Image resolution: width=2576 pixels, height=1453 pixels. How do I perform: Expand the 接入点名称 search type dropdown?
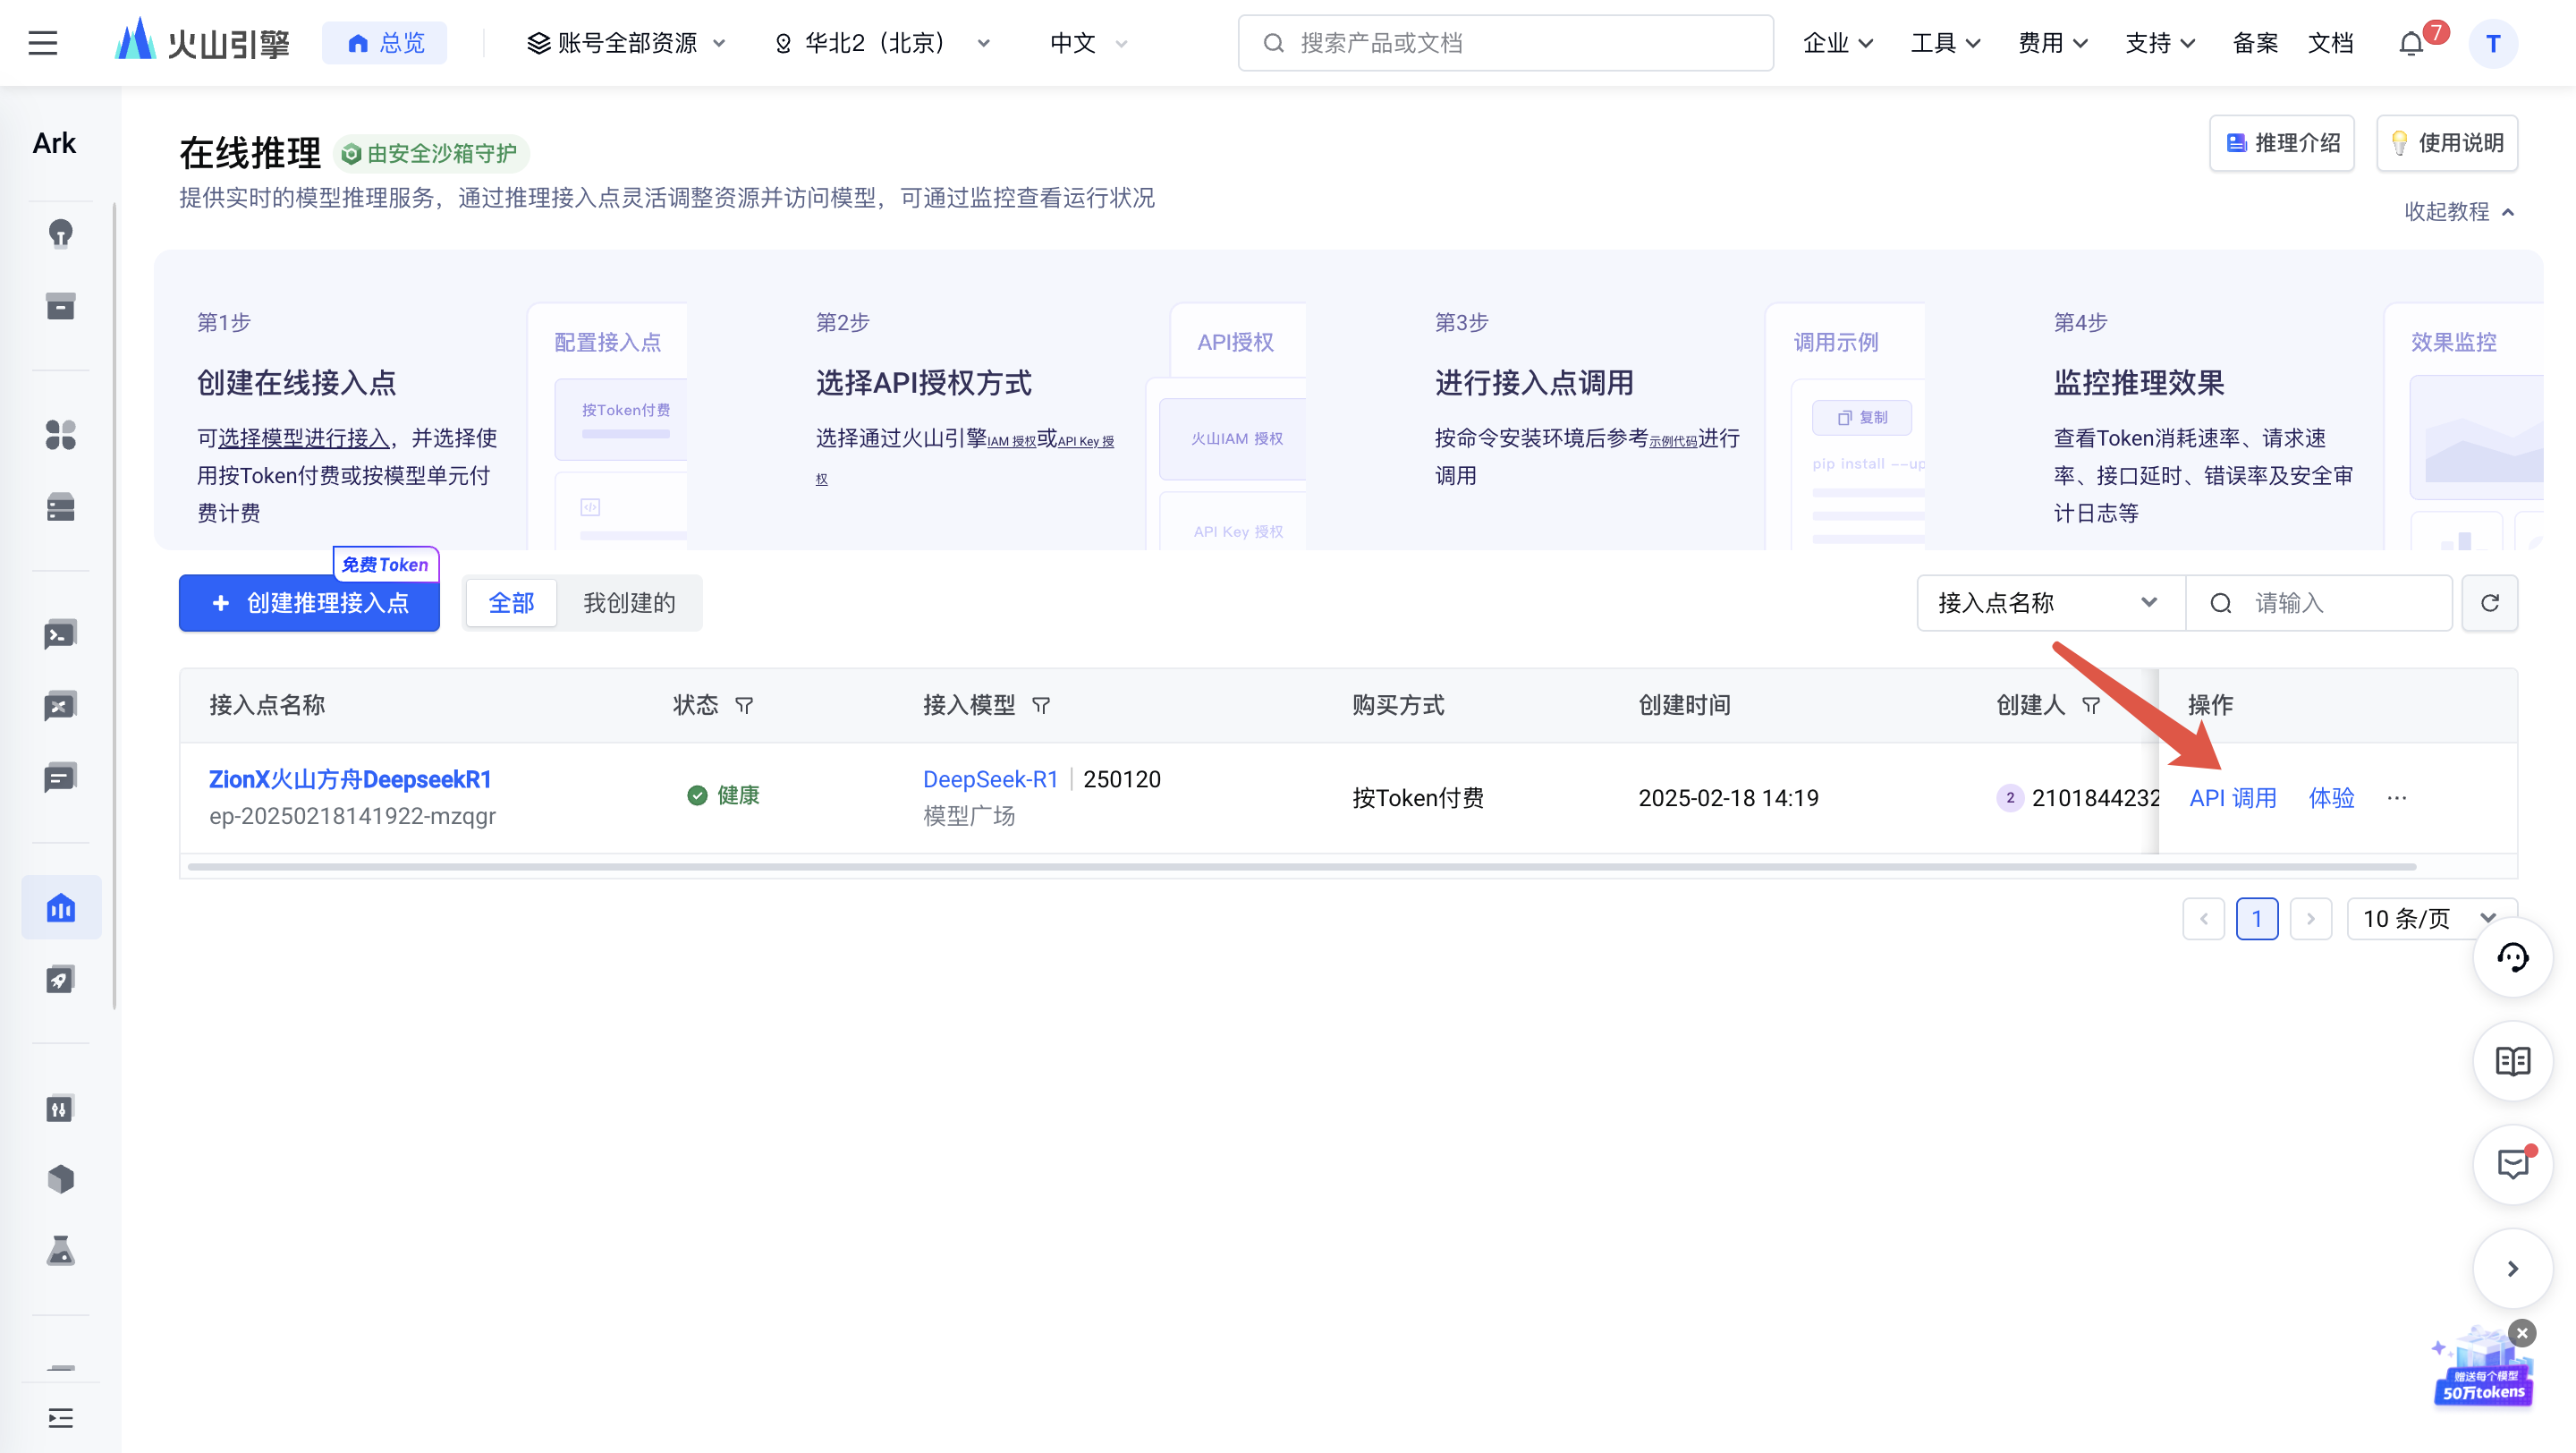[2048, 603]
